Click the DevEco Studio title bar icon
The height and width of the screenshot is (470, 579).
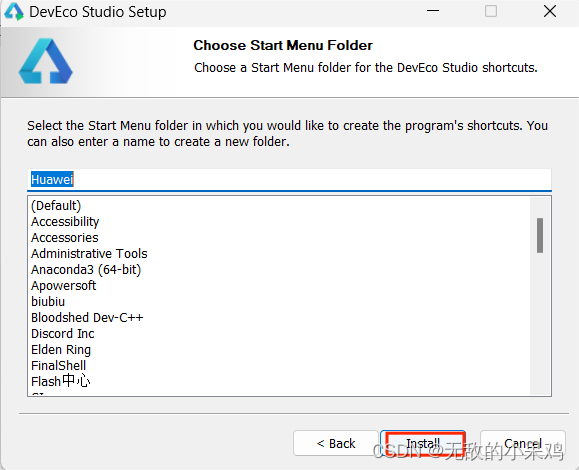[14, 11]
